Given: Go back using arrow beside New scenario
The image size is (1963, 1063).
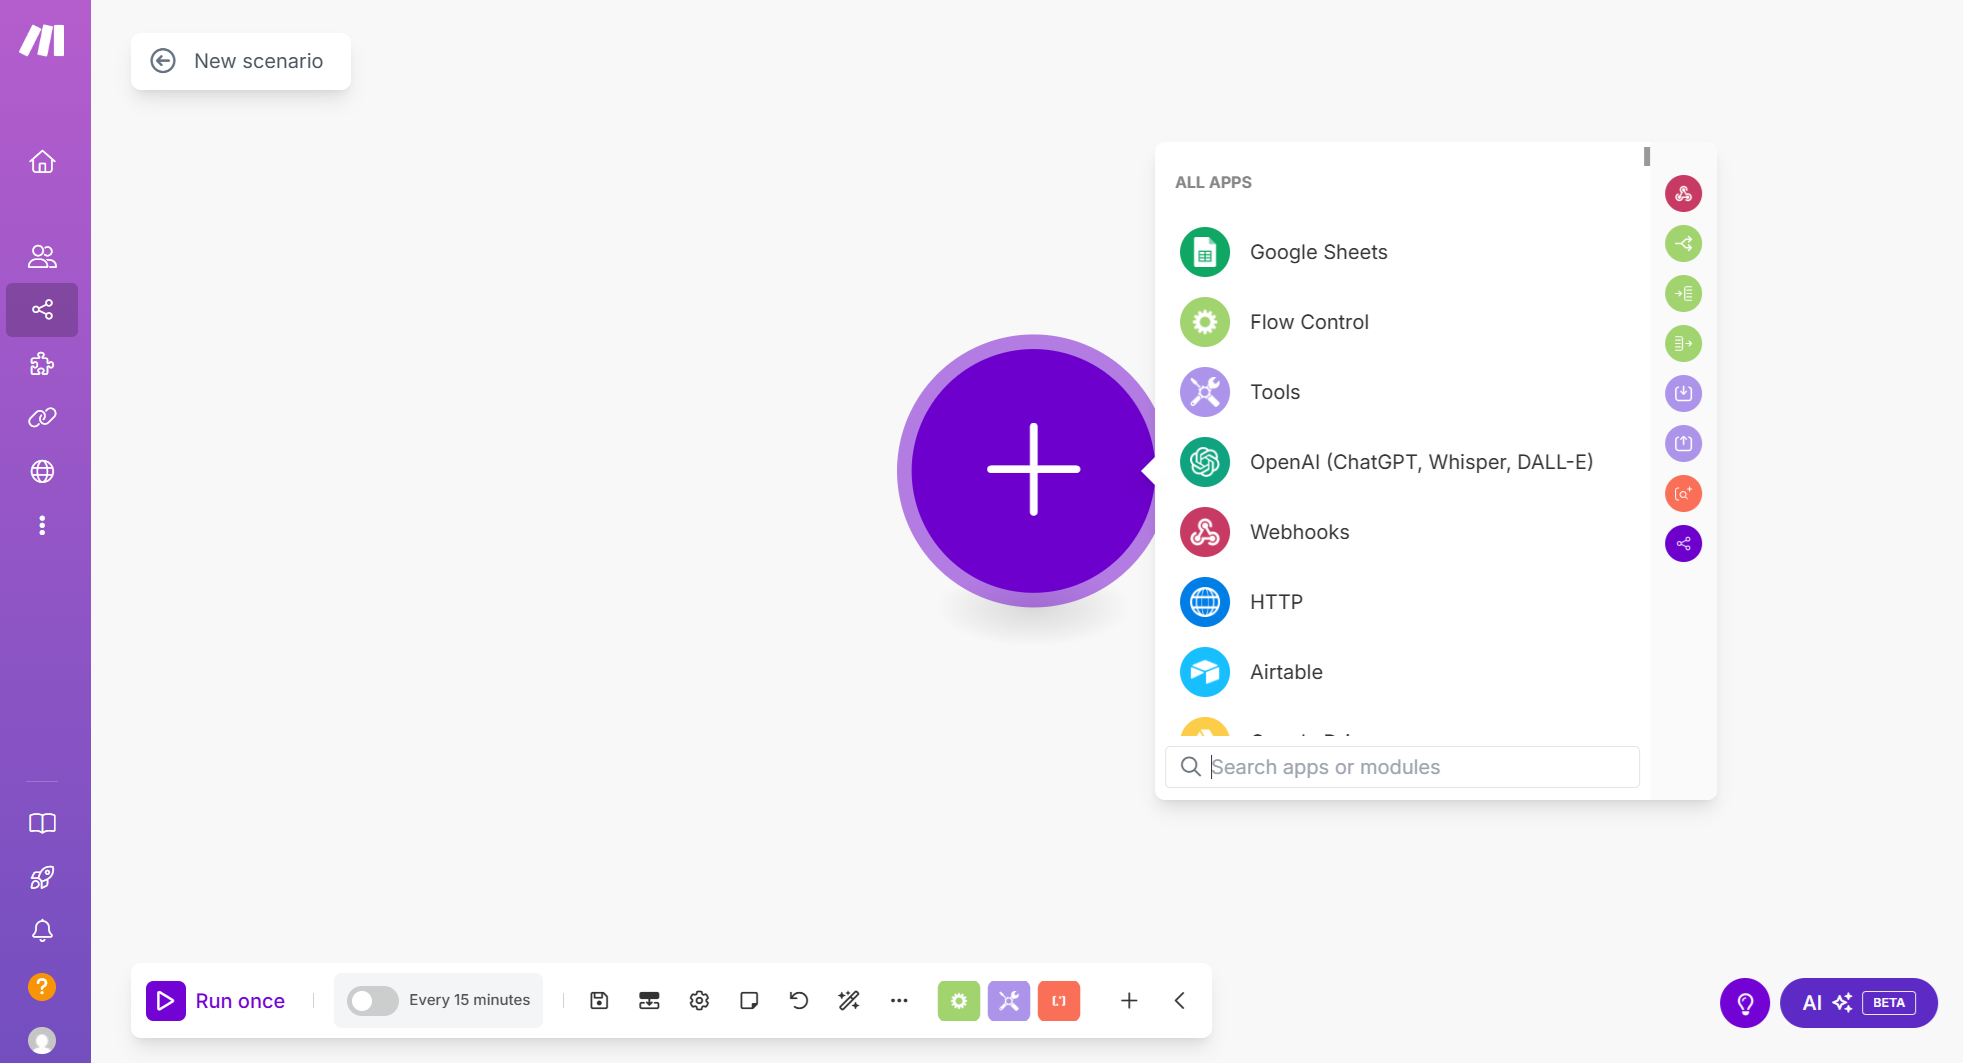Looking at the screenshot, I should pyautogui.click(x=163, y=61).
